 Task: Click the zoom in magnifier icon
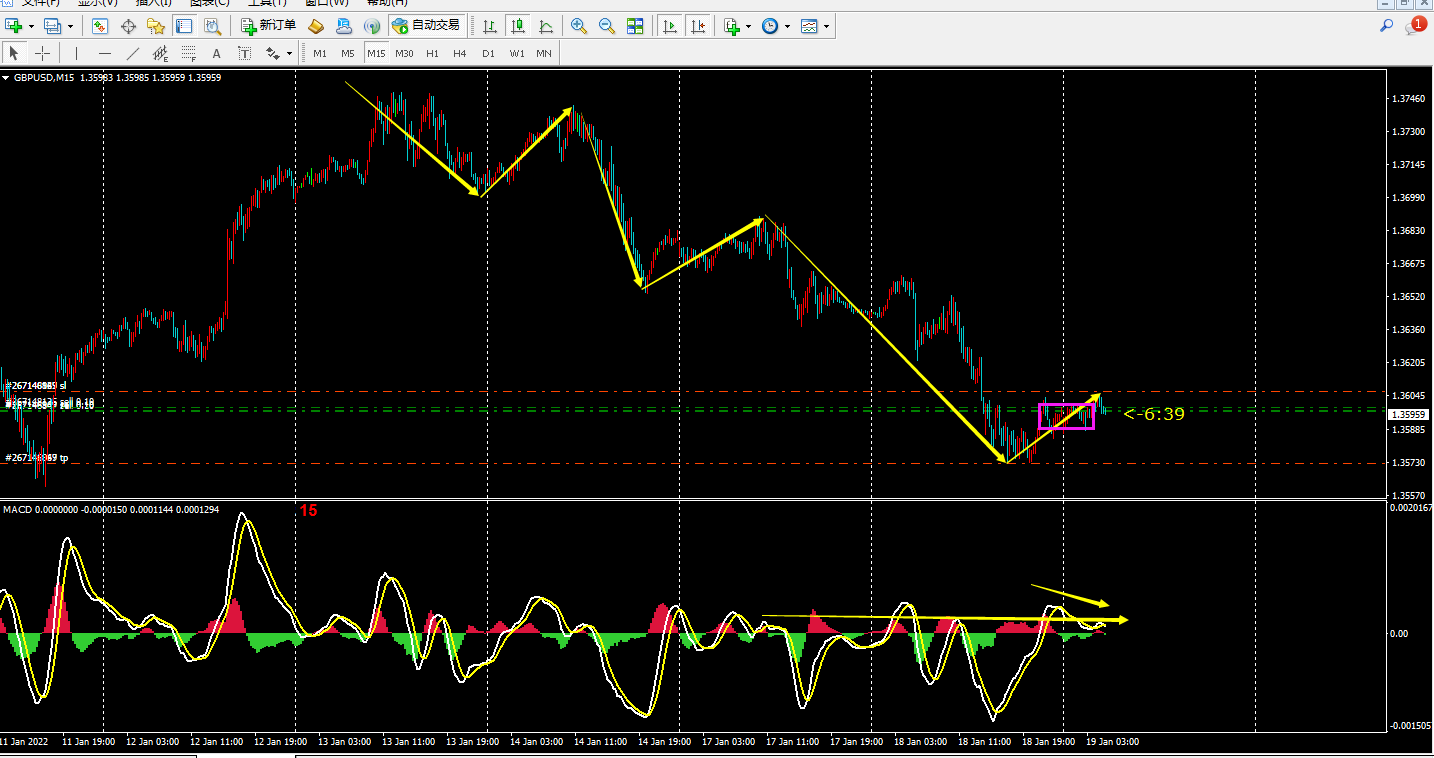(x=579, y=26)
